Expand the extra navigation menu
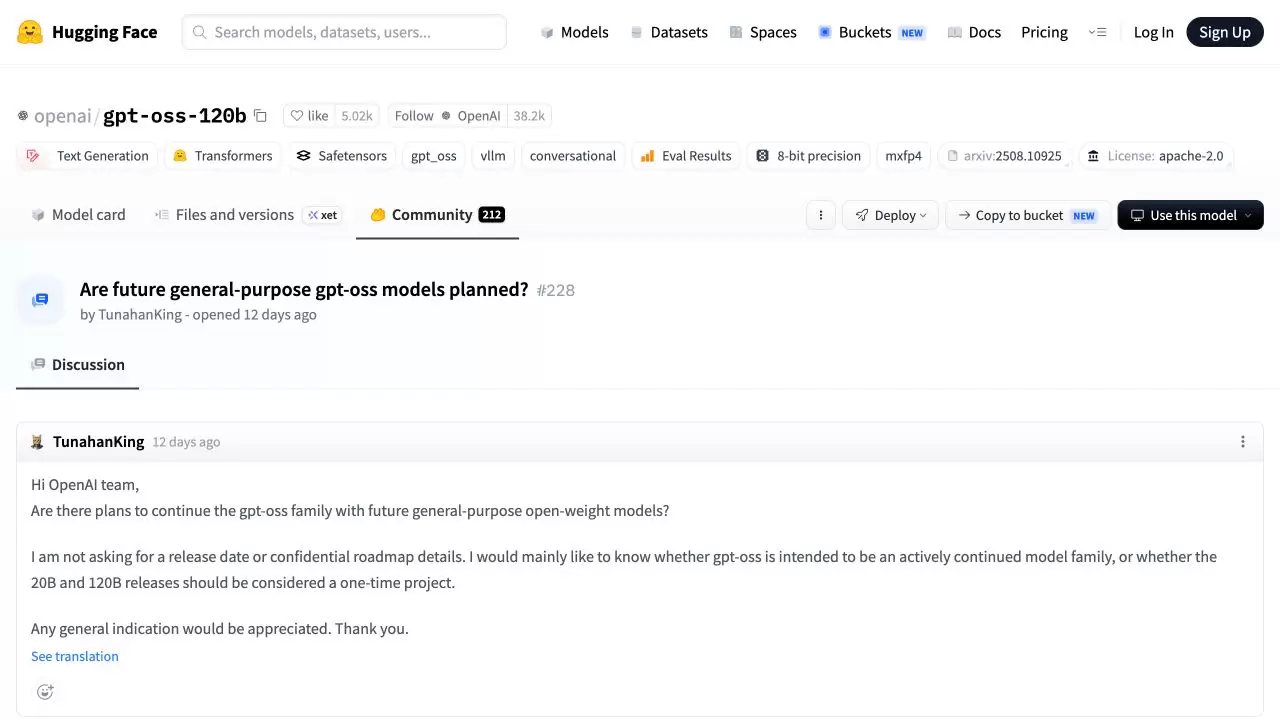Image resolution: width=1280 pixels, height=720 pixels. [1097, 32]
